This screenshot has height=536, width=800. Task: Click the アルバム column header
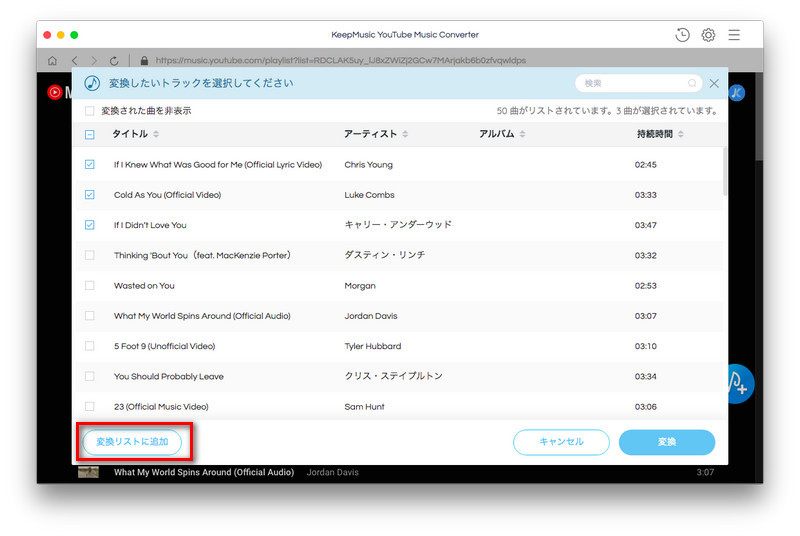(x=496, y=134)
